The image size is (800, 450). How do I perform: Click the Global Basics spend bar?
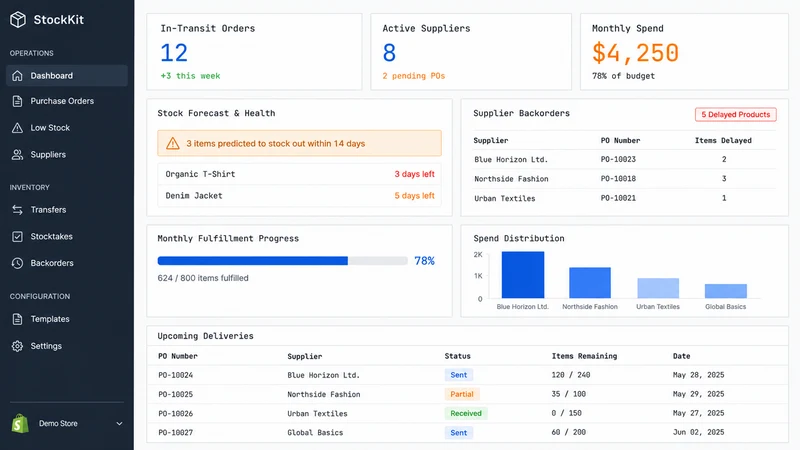pos(726,291)
